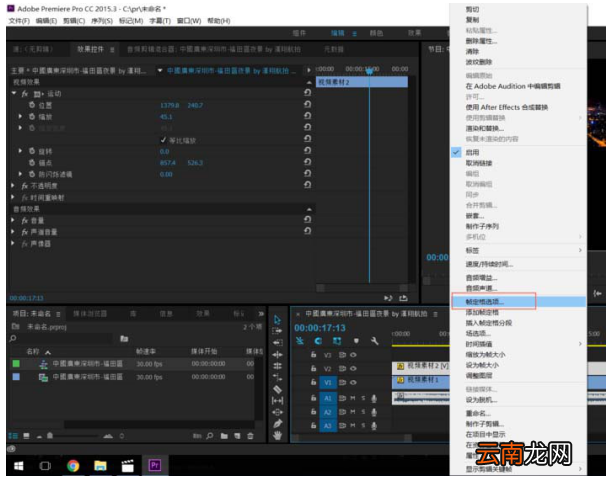The width and height of the screenshot is (609, 482).
Task: Open the clip selector dropdown in Effect Controls
Action: tap(160, 70)
